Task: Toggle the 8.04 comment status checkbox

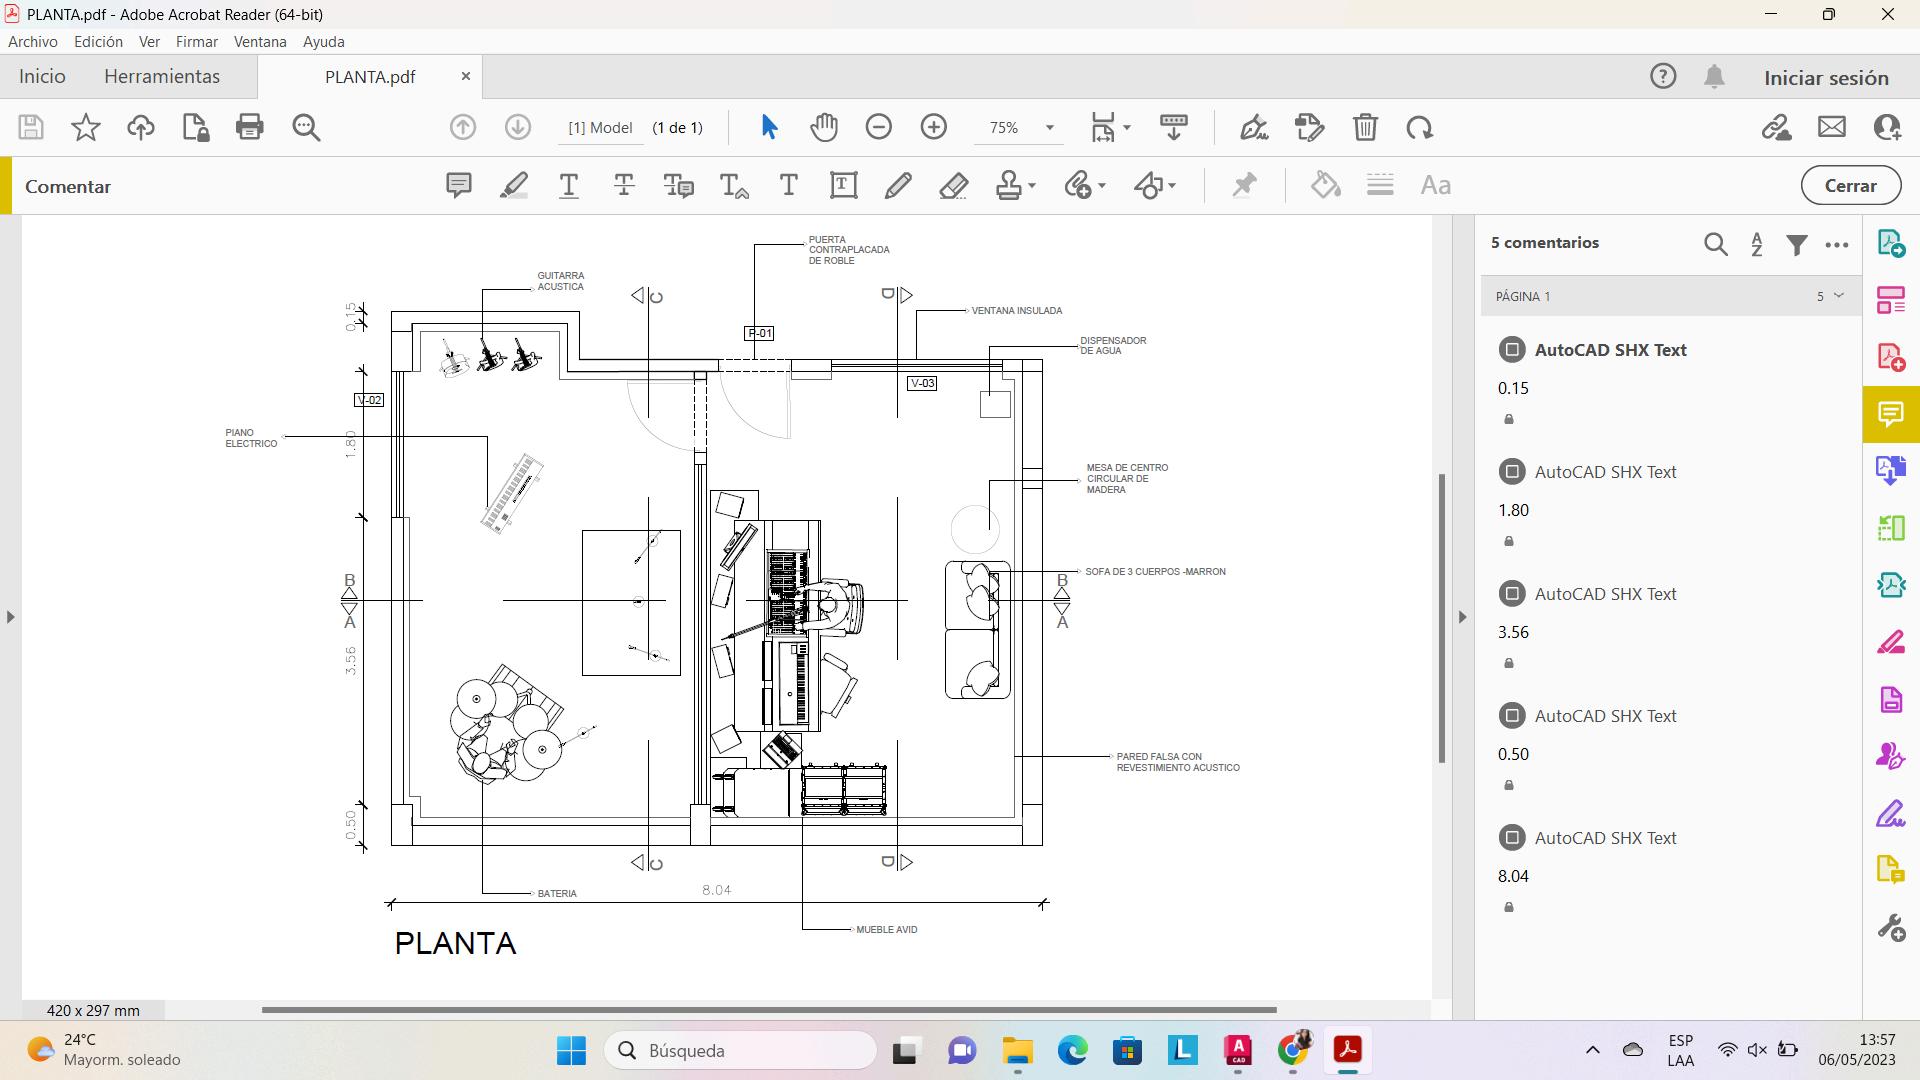Action: 1511,838
